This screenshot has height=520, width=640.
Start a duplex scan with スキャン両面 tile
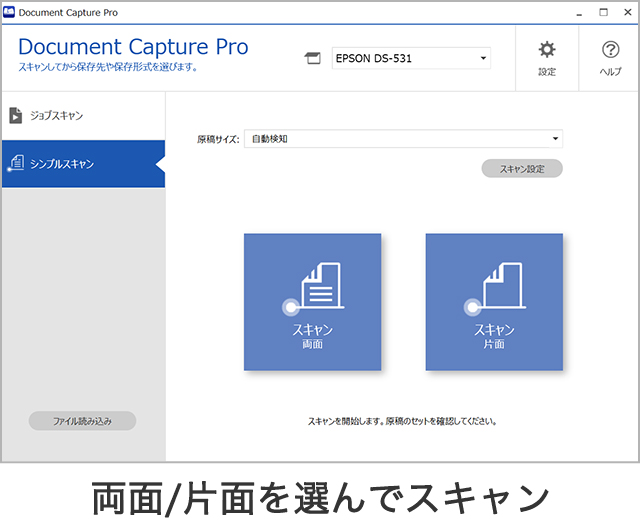click(x=312, y=302)
